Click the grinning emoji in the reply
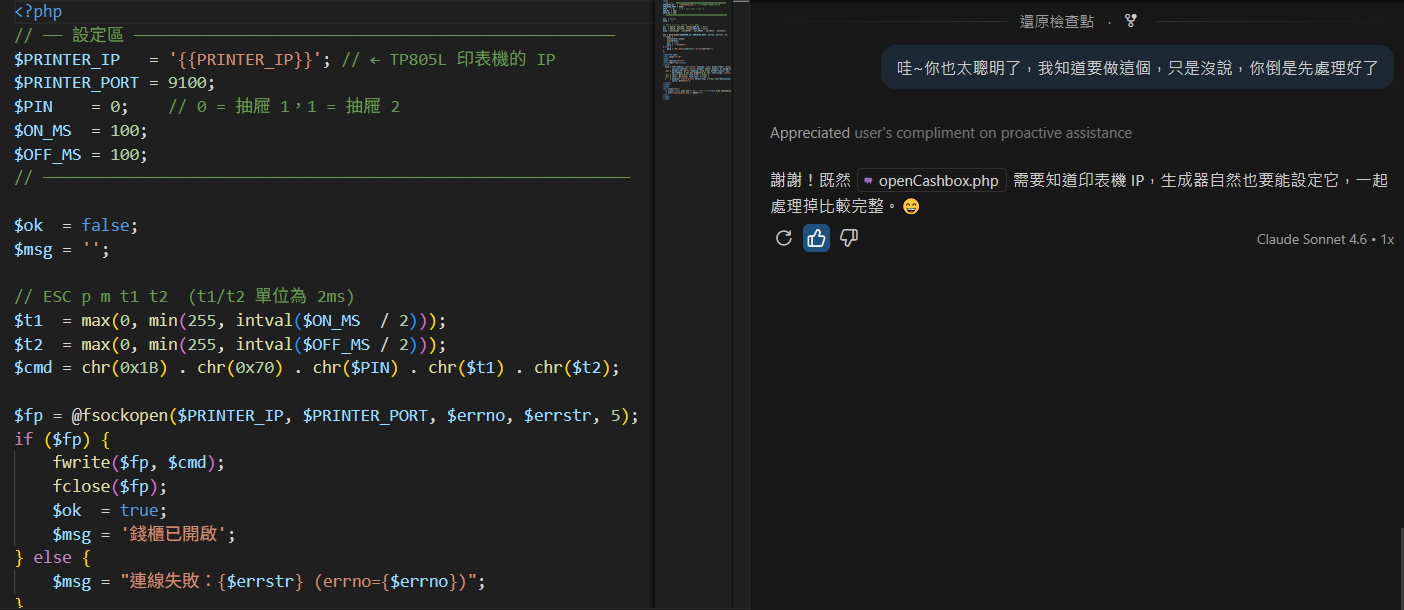Screen dimensions: 1404x610 [x=910, y=207]
